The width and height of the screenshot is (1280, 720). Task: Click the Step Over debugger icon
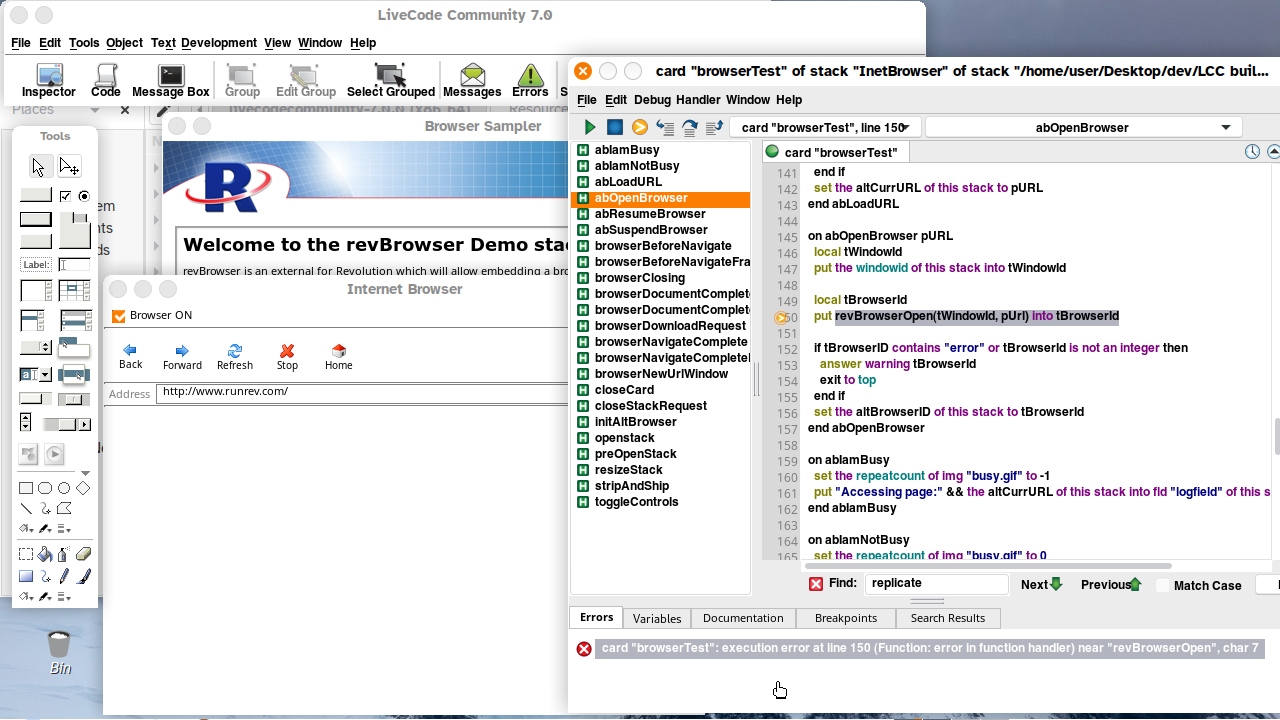690,127
